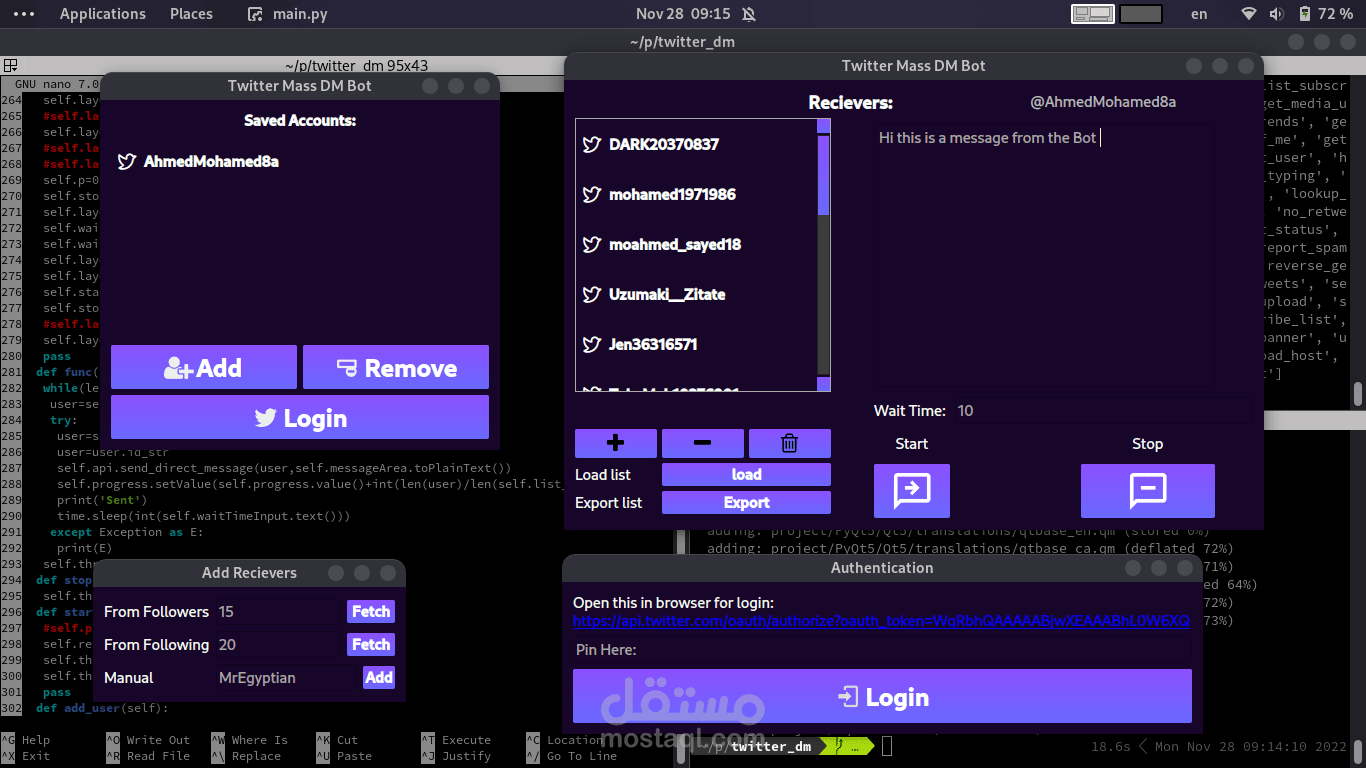
Task: Switch to the second workspace thumbnail
Action: 1141,14
